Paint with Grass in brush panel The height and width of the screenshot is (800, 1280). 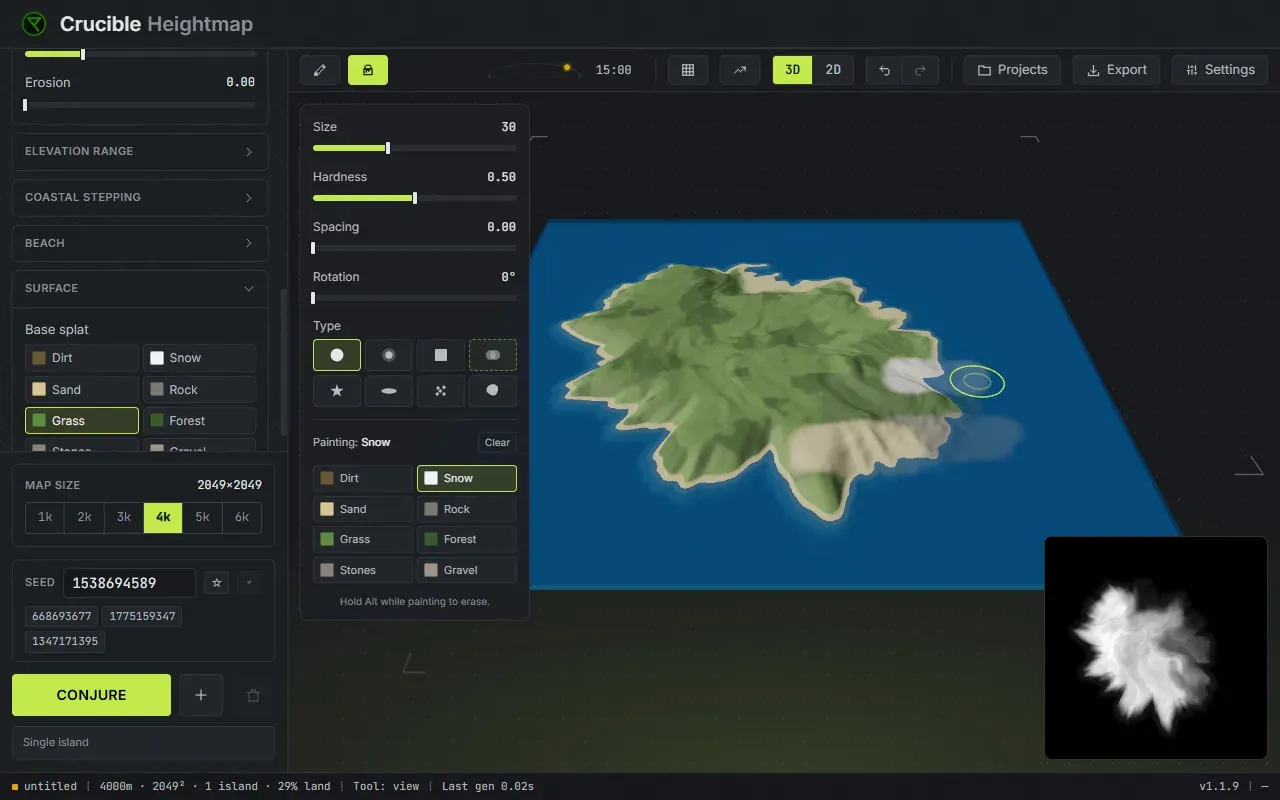(363, 539)
